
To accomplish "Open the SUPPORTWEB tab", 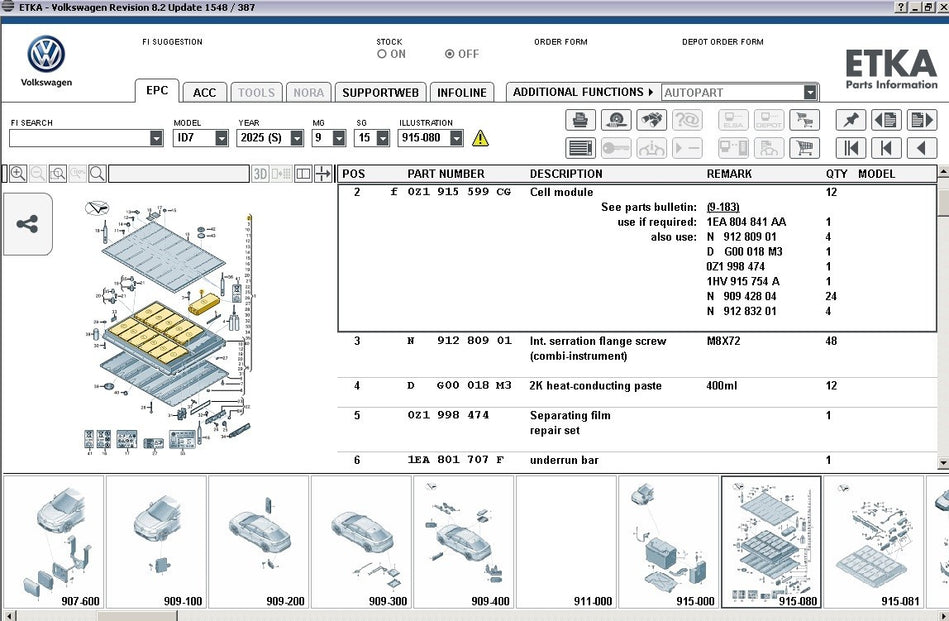I will tap(380, 92).
